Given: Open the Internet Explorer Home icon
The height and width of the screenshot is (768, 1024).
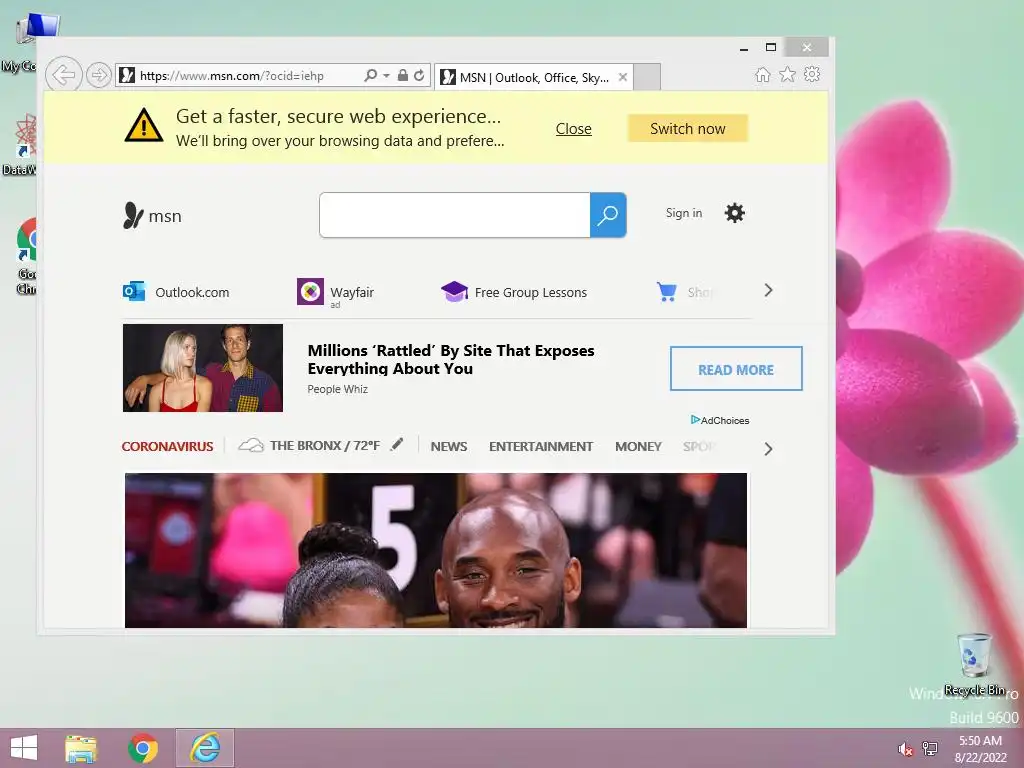Looking at the screenshot, I should pos(762,74).
